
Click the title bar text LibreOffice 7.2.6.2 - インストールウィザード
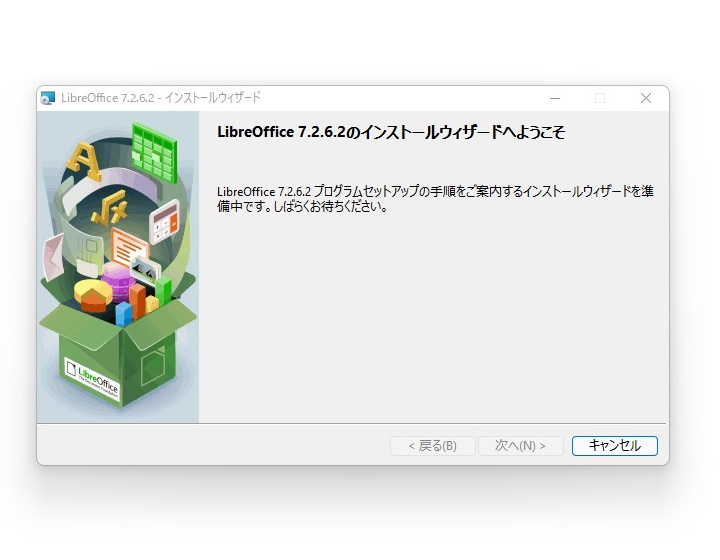(161, 98)
